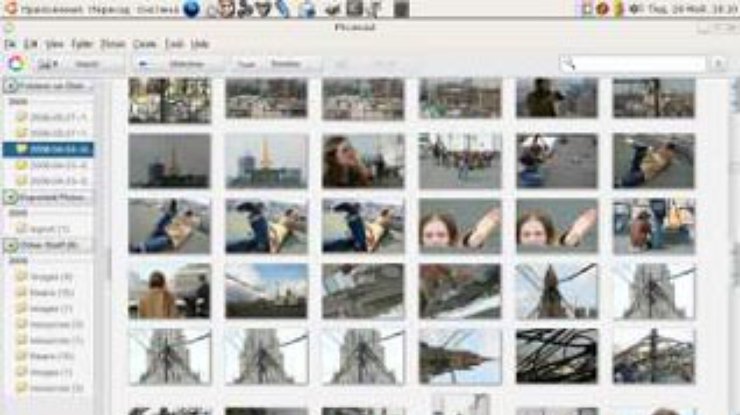Select the two people from behind thumbnail
740x415 pixels.
(170, 291)
